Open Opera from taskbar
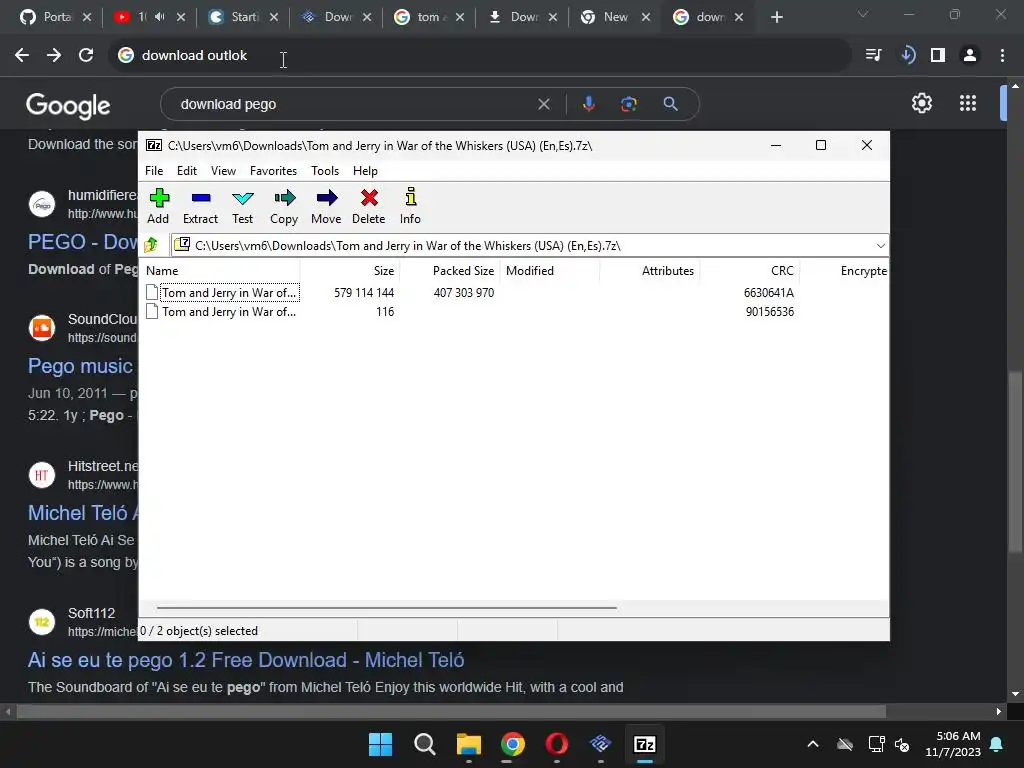This screenshot has width=1024, height=768. click(x=556, y=744)
